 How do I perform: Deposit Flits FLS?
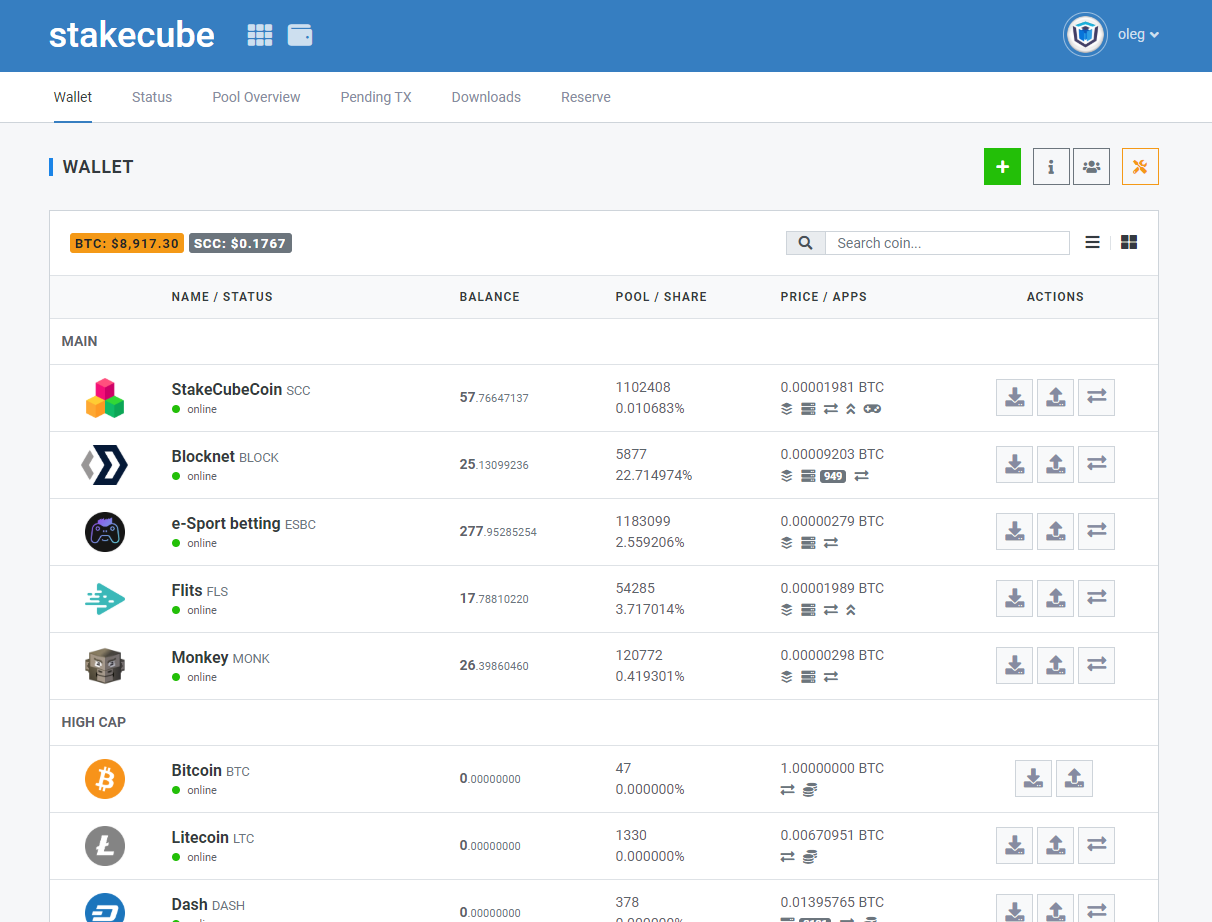point(1015,598)
